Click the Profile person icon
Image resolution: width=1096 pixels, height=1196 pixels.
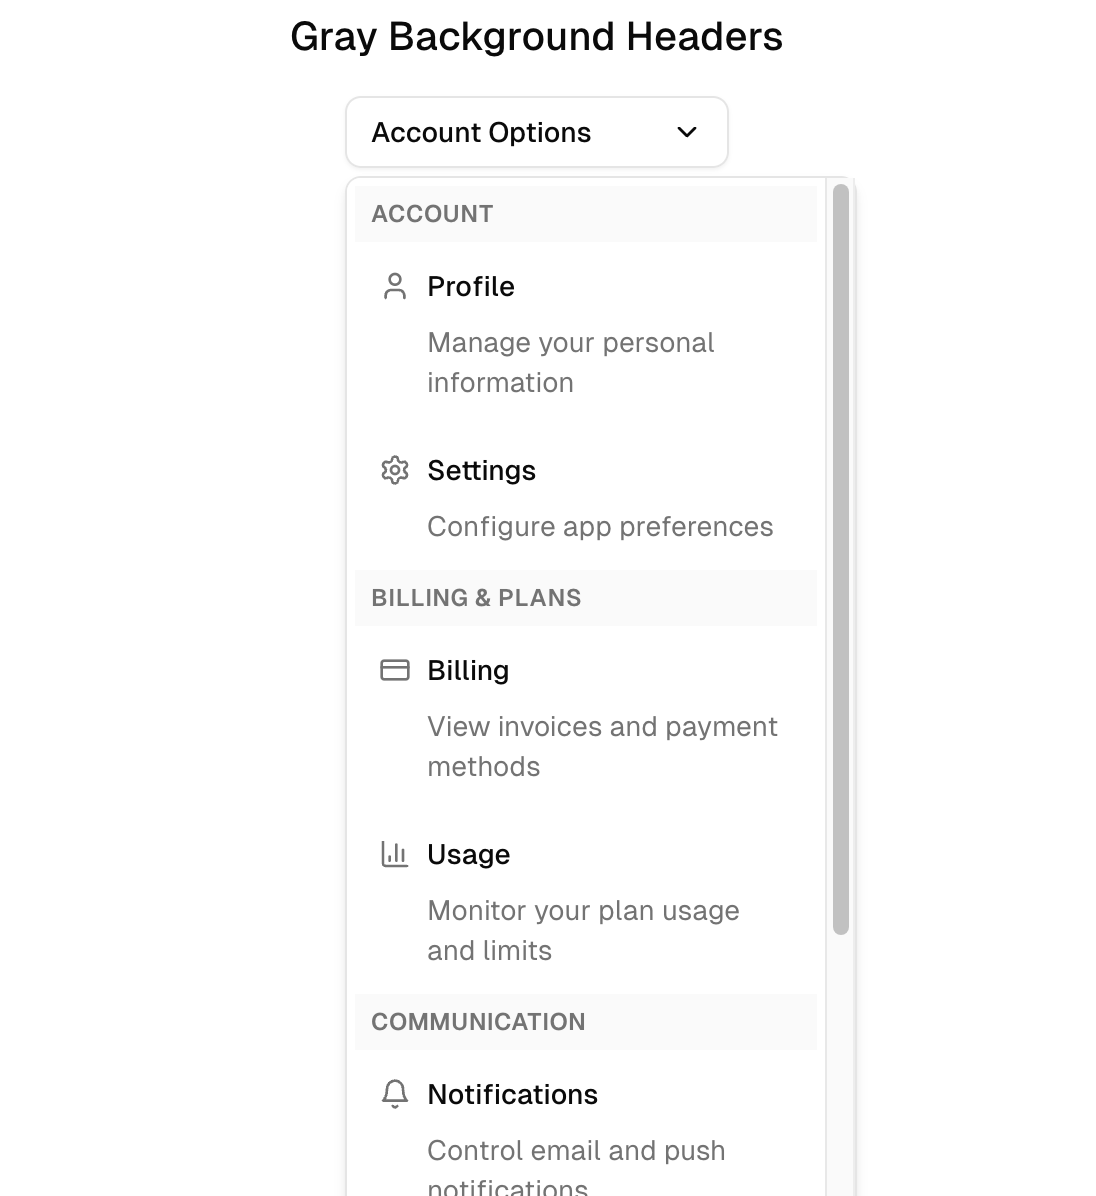click(395, 287)
